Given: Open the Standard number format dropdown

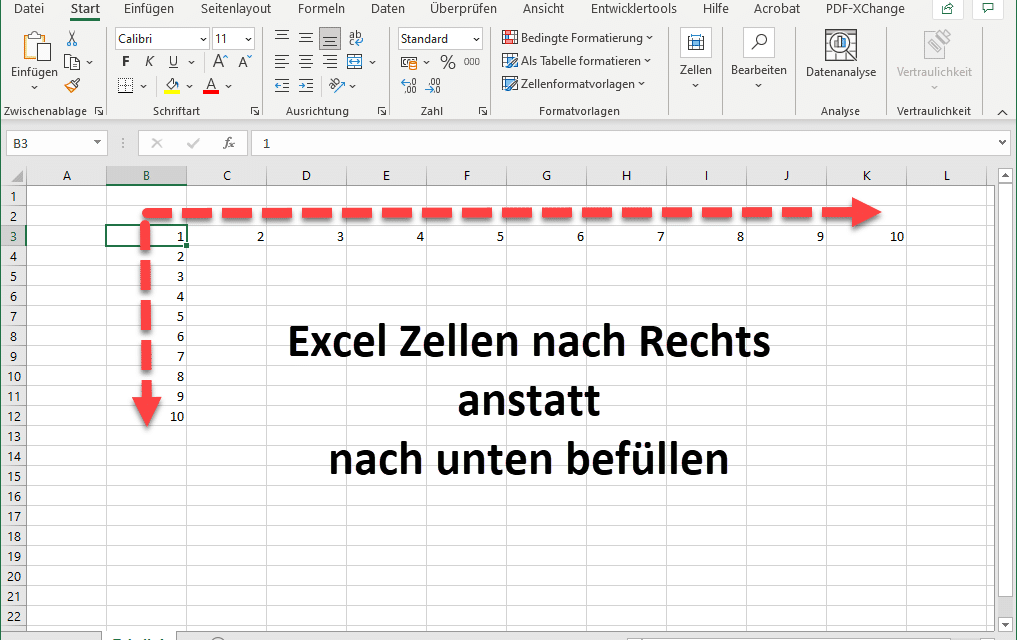Looking at the screenshot, I should coord(476,39).
